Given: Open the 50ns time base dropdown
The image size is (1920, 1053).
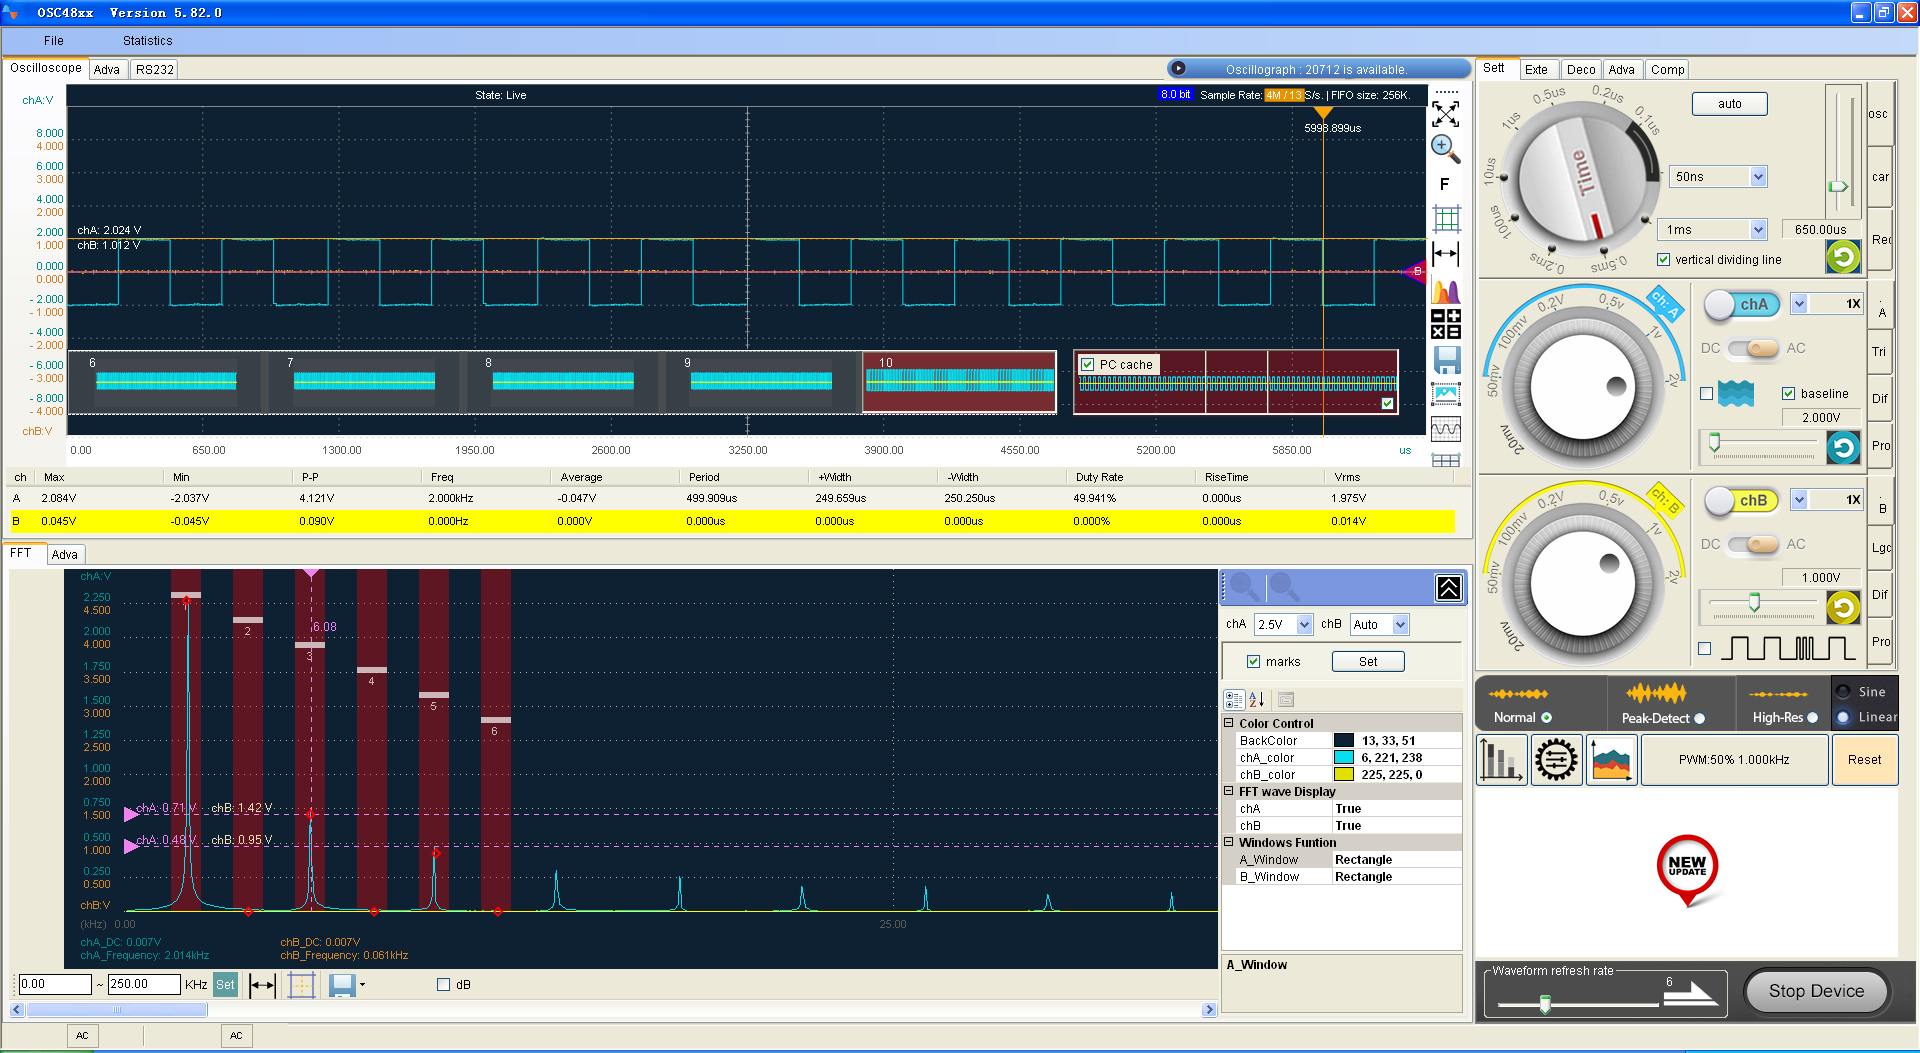Looking at the screenshot, I should [x=1758, y=177].
